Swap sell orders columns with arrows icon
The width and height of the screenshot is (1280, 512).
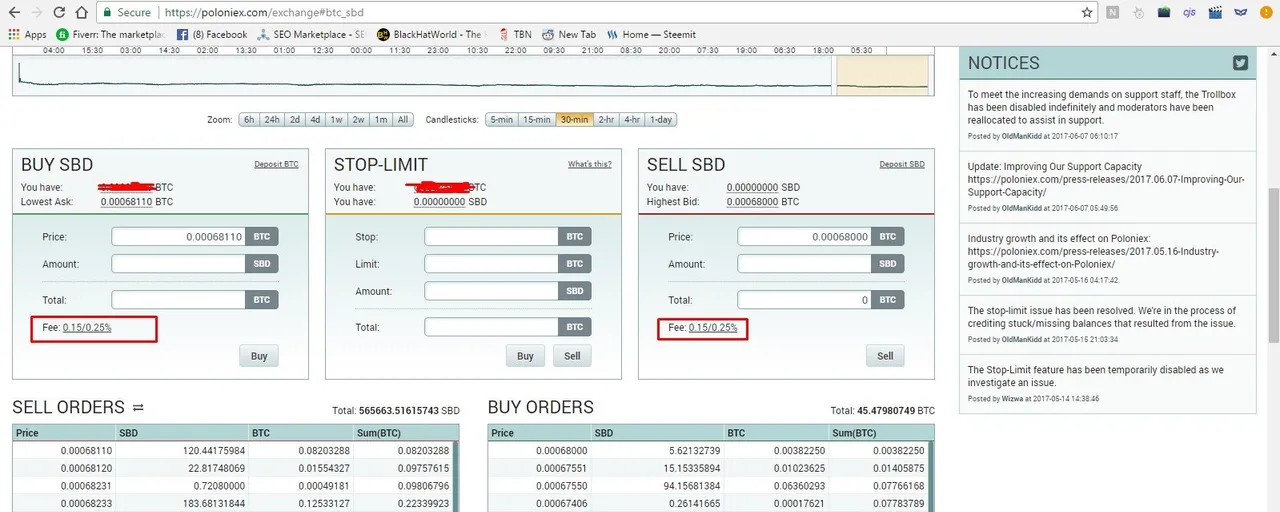138,407
